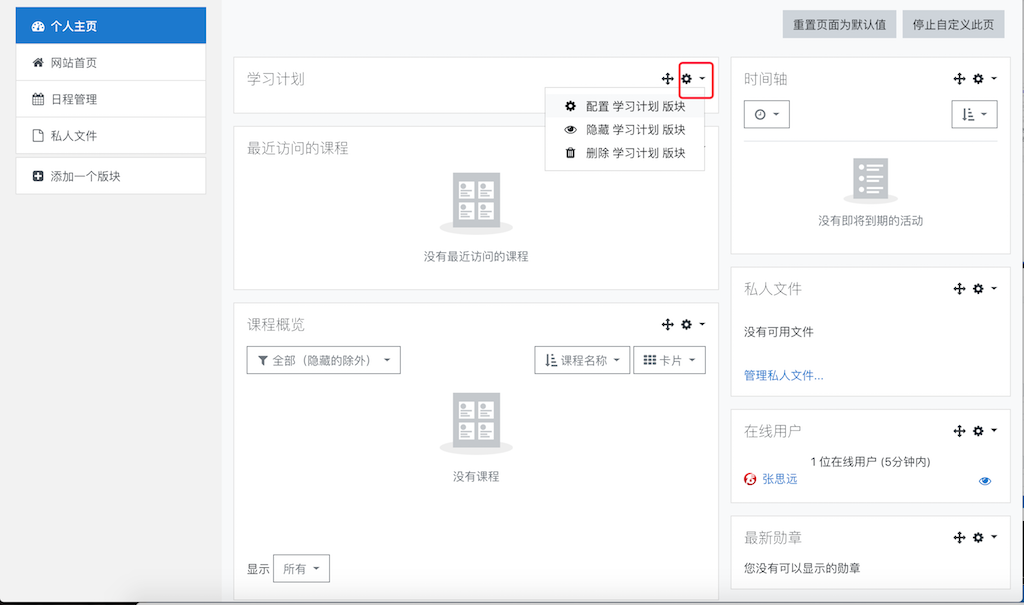Open 时间轴 sort order dropdown
The image size is (1024, 605).
click(974, 114)
